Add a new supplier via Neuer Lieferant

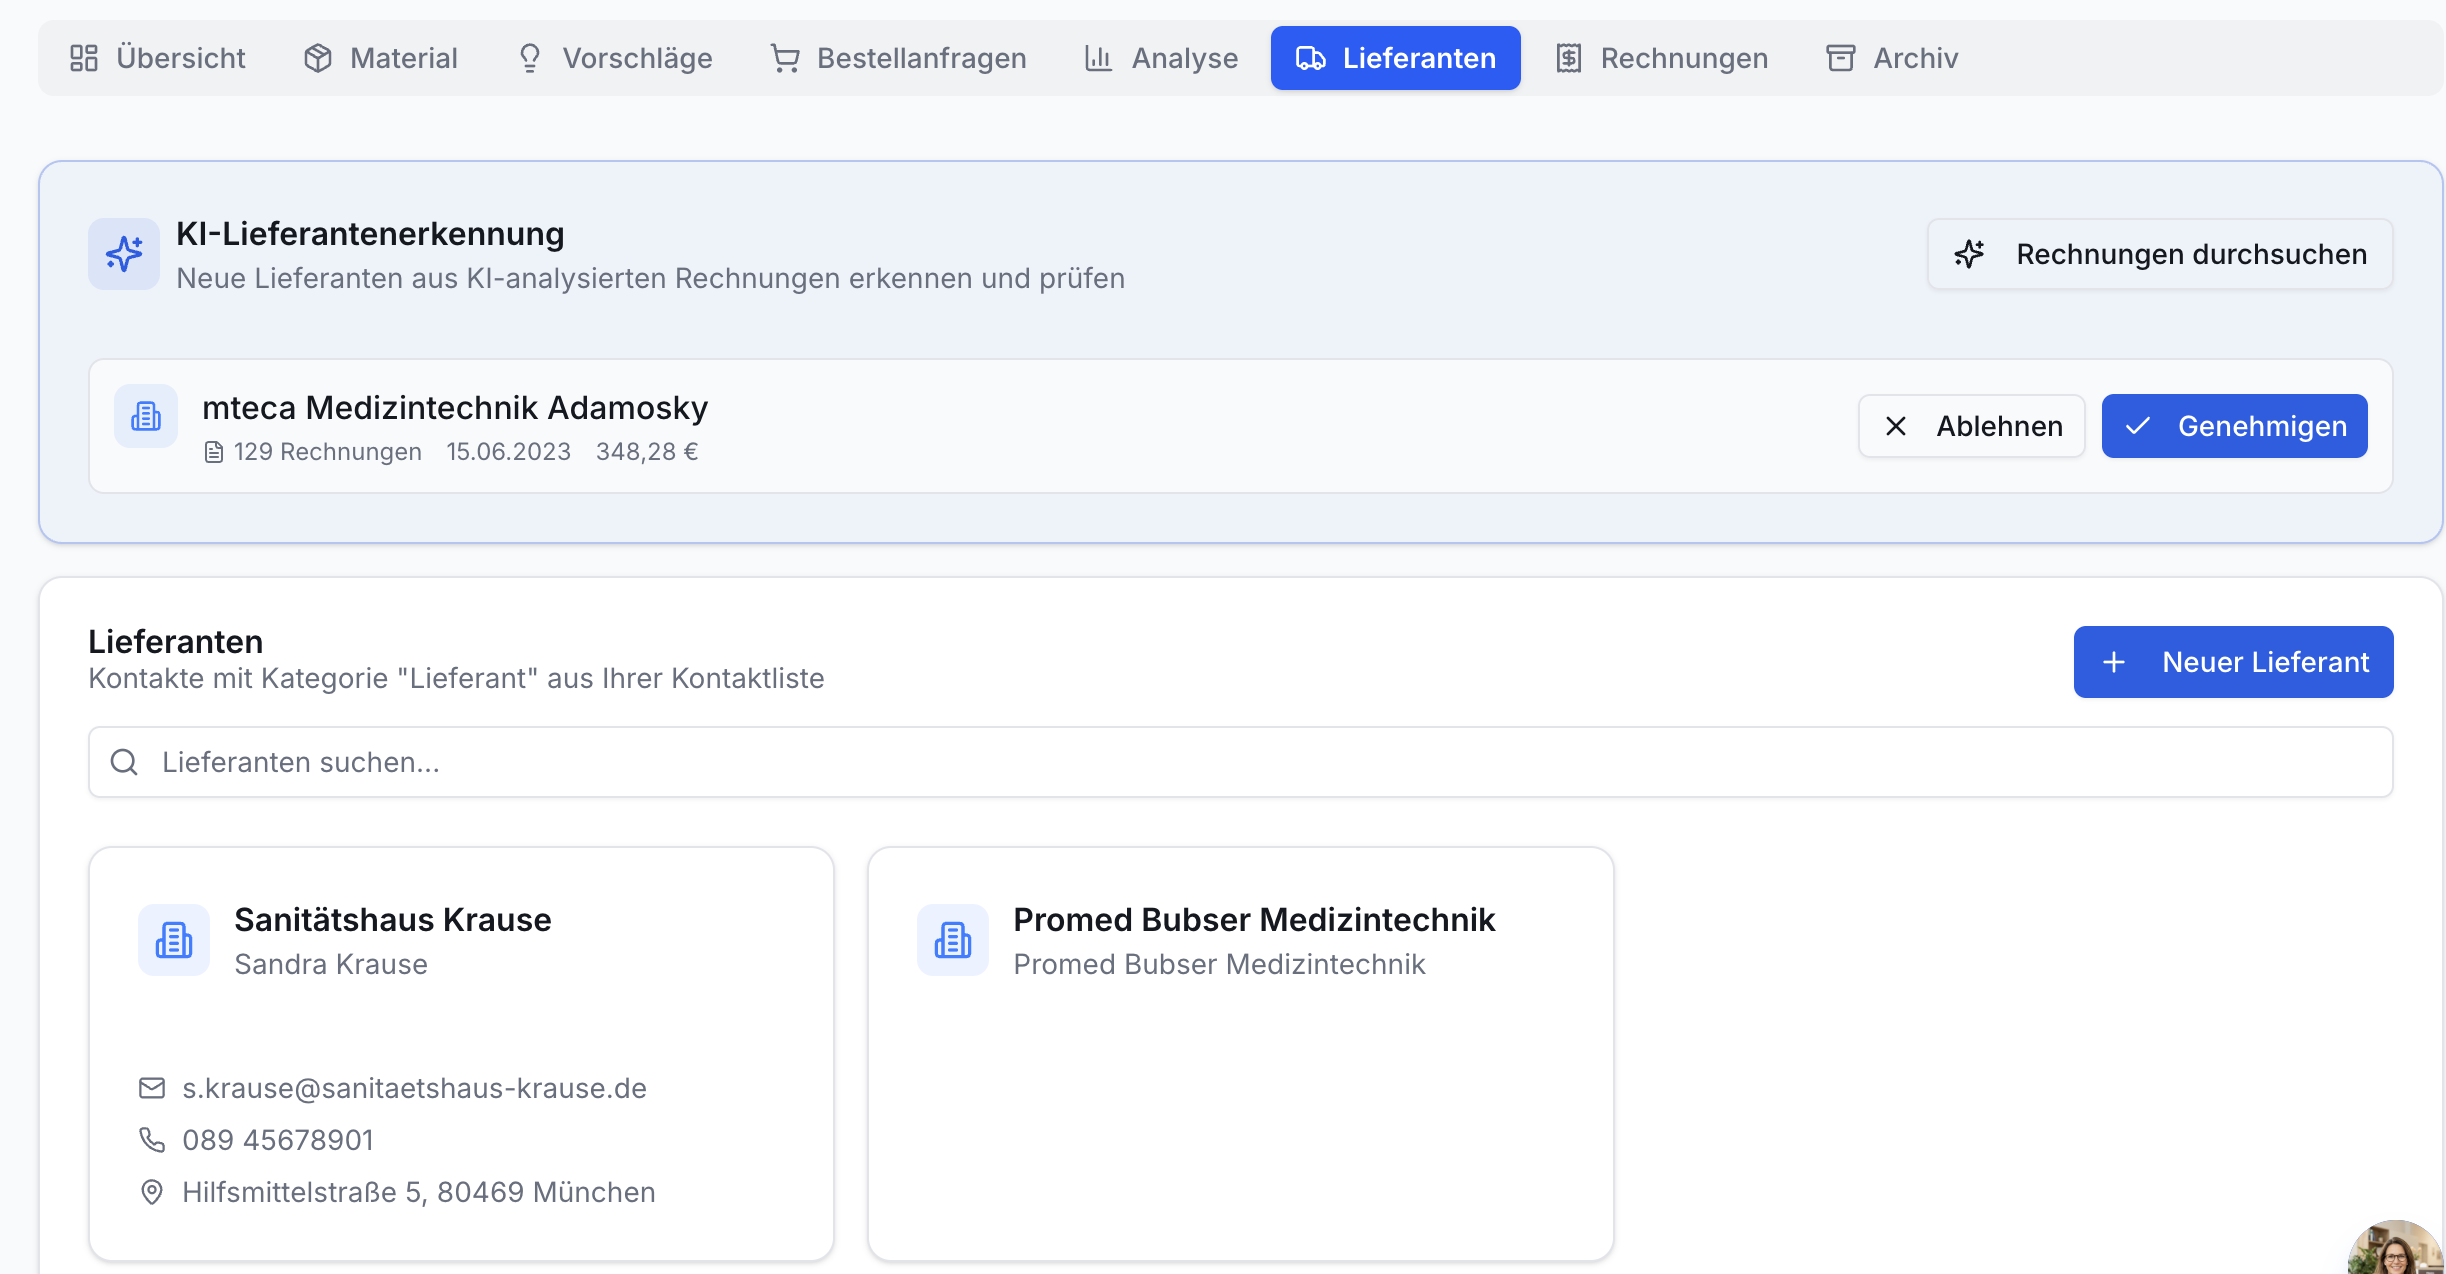click(x=2233, y=662)
